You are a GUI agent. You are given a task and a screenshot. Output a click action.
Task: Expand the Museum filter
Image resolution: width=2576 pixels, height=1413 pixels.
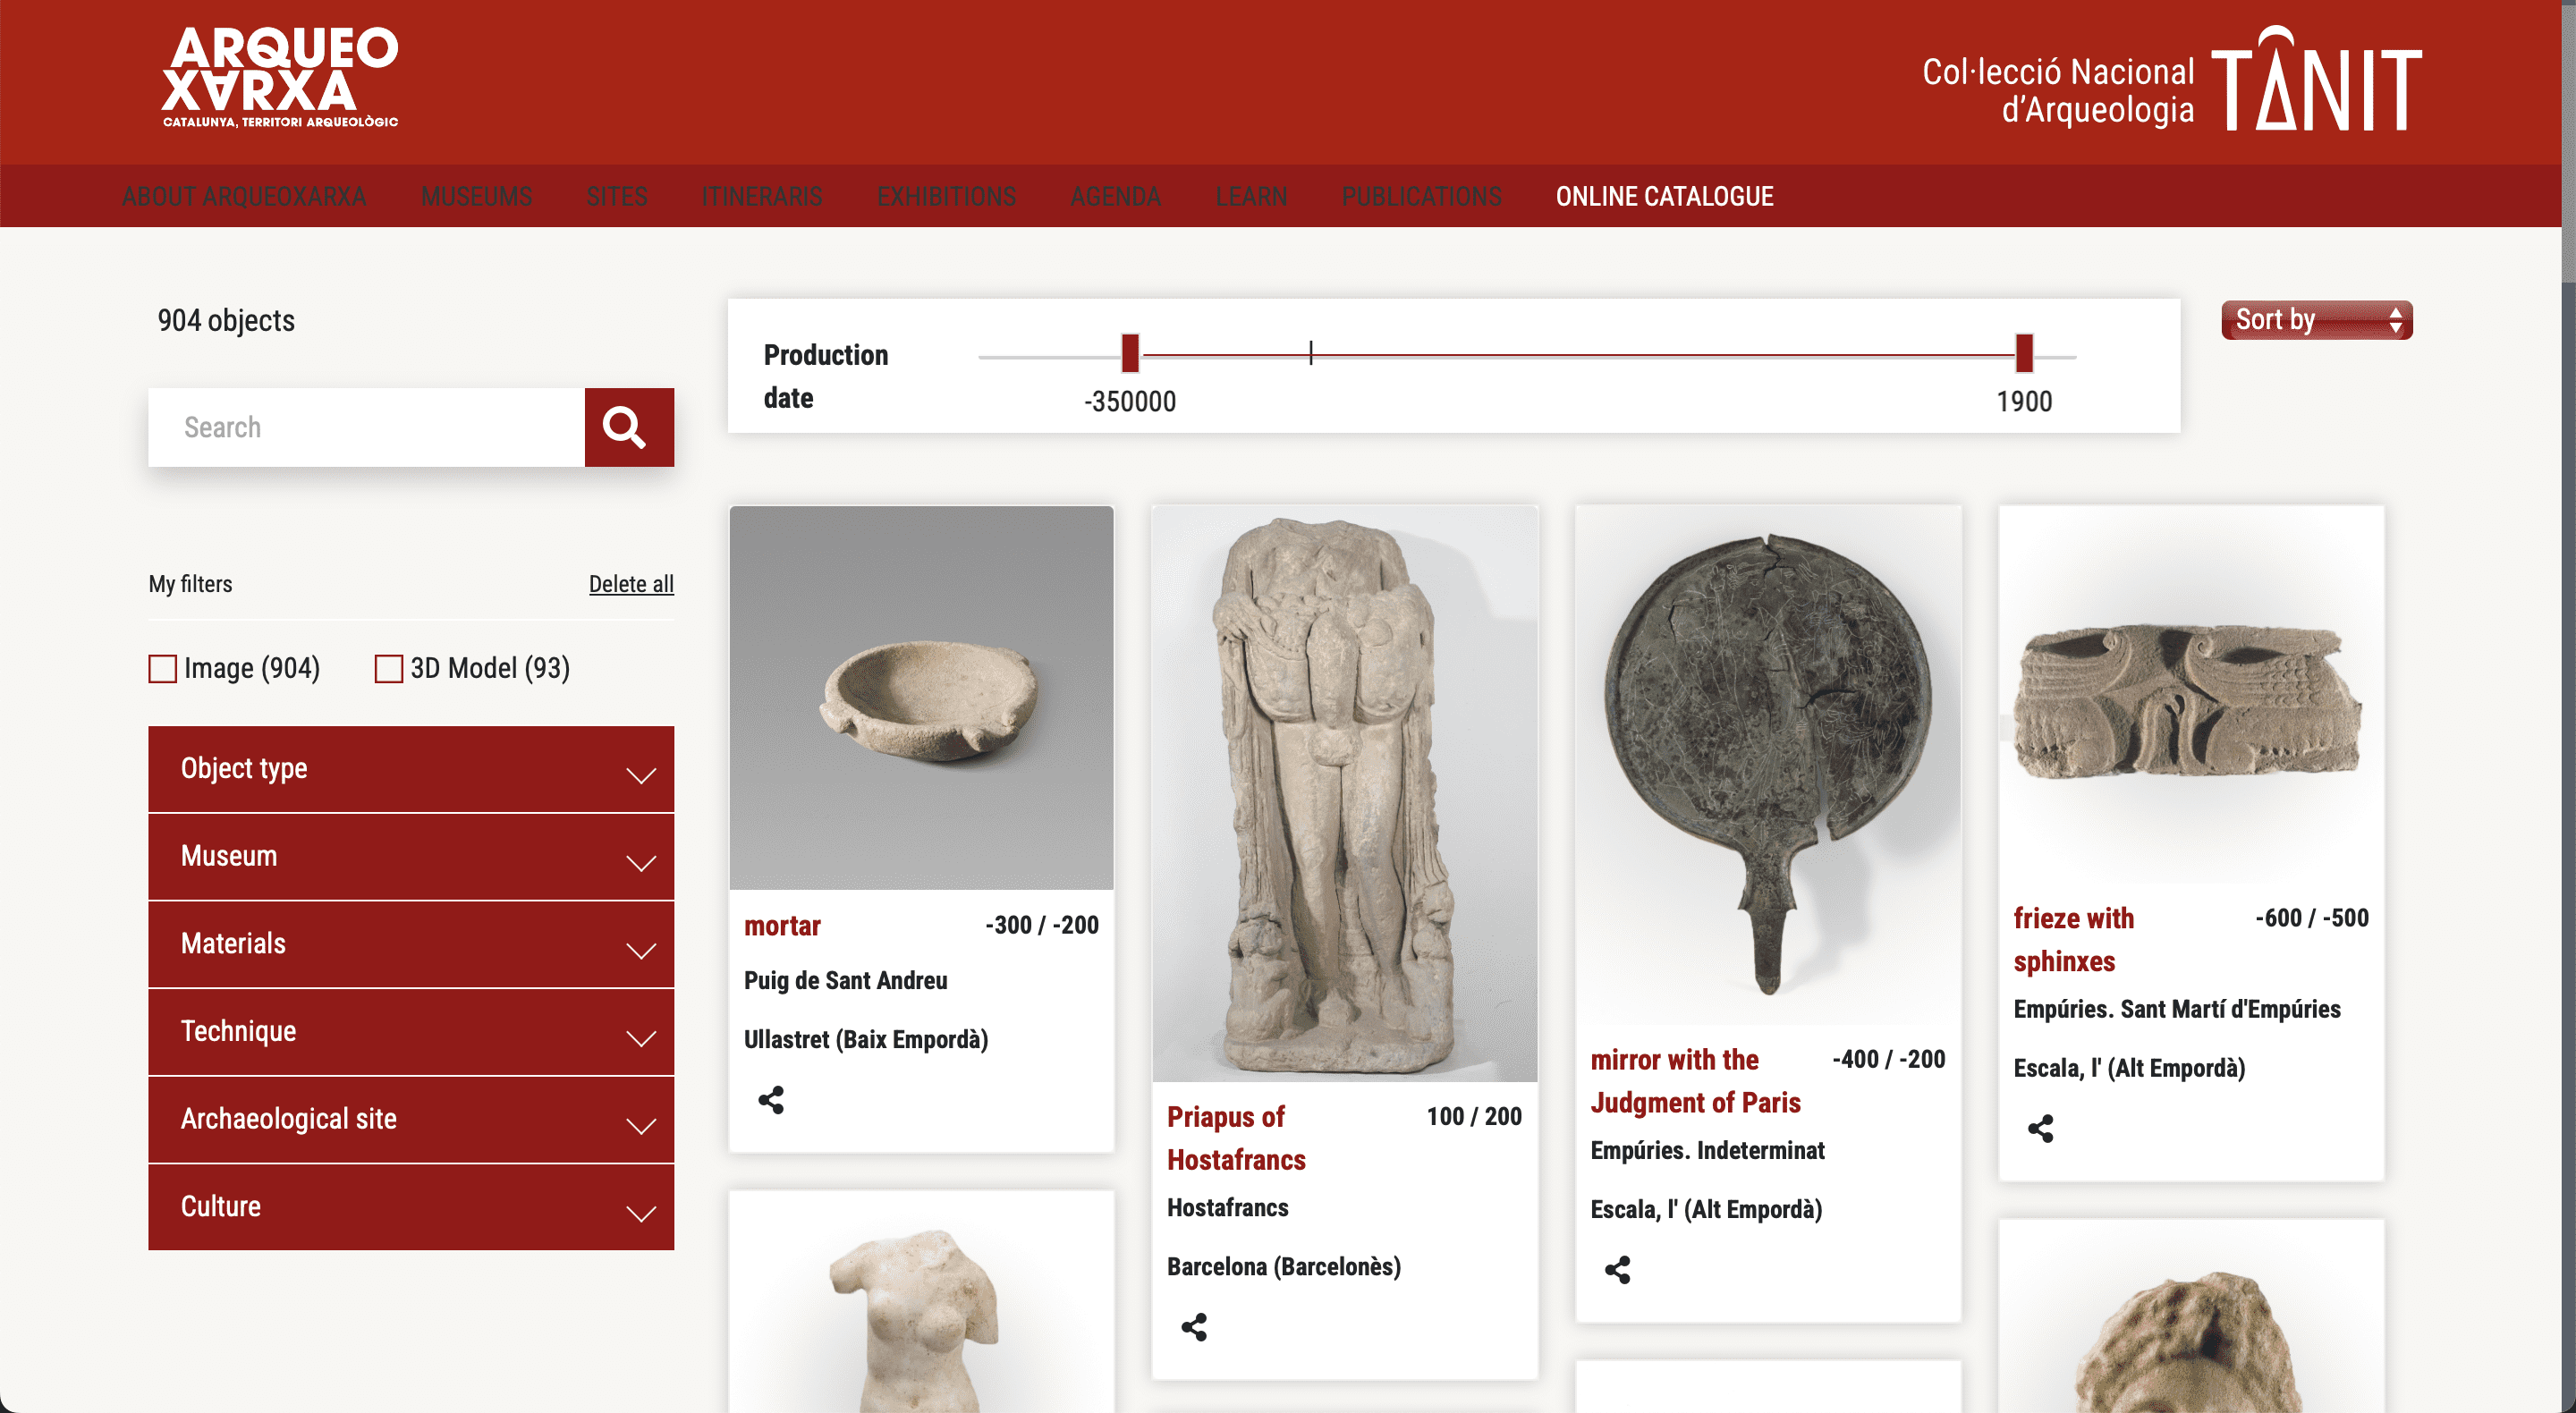(x=410, y=857)
